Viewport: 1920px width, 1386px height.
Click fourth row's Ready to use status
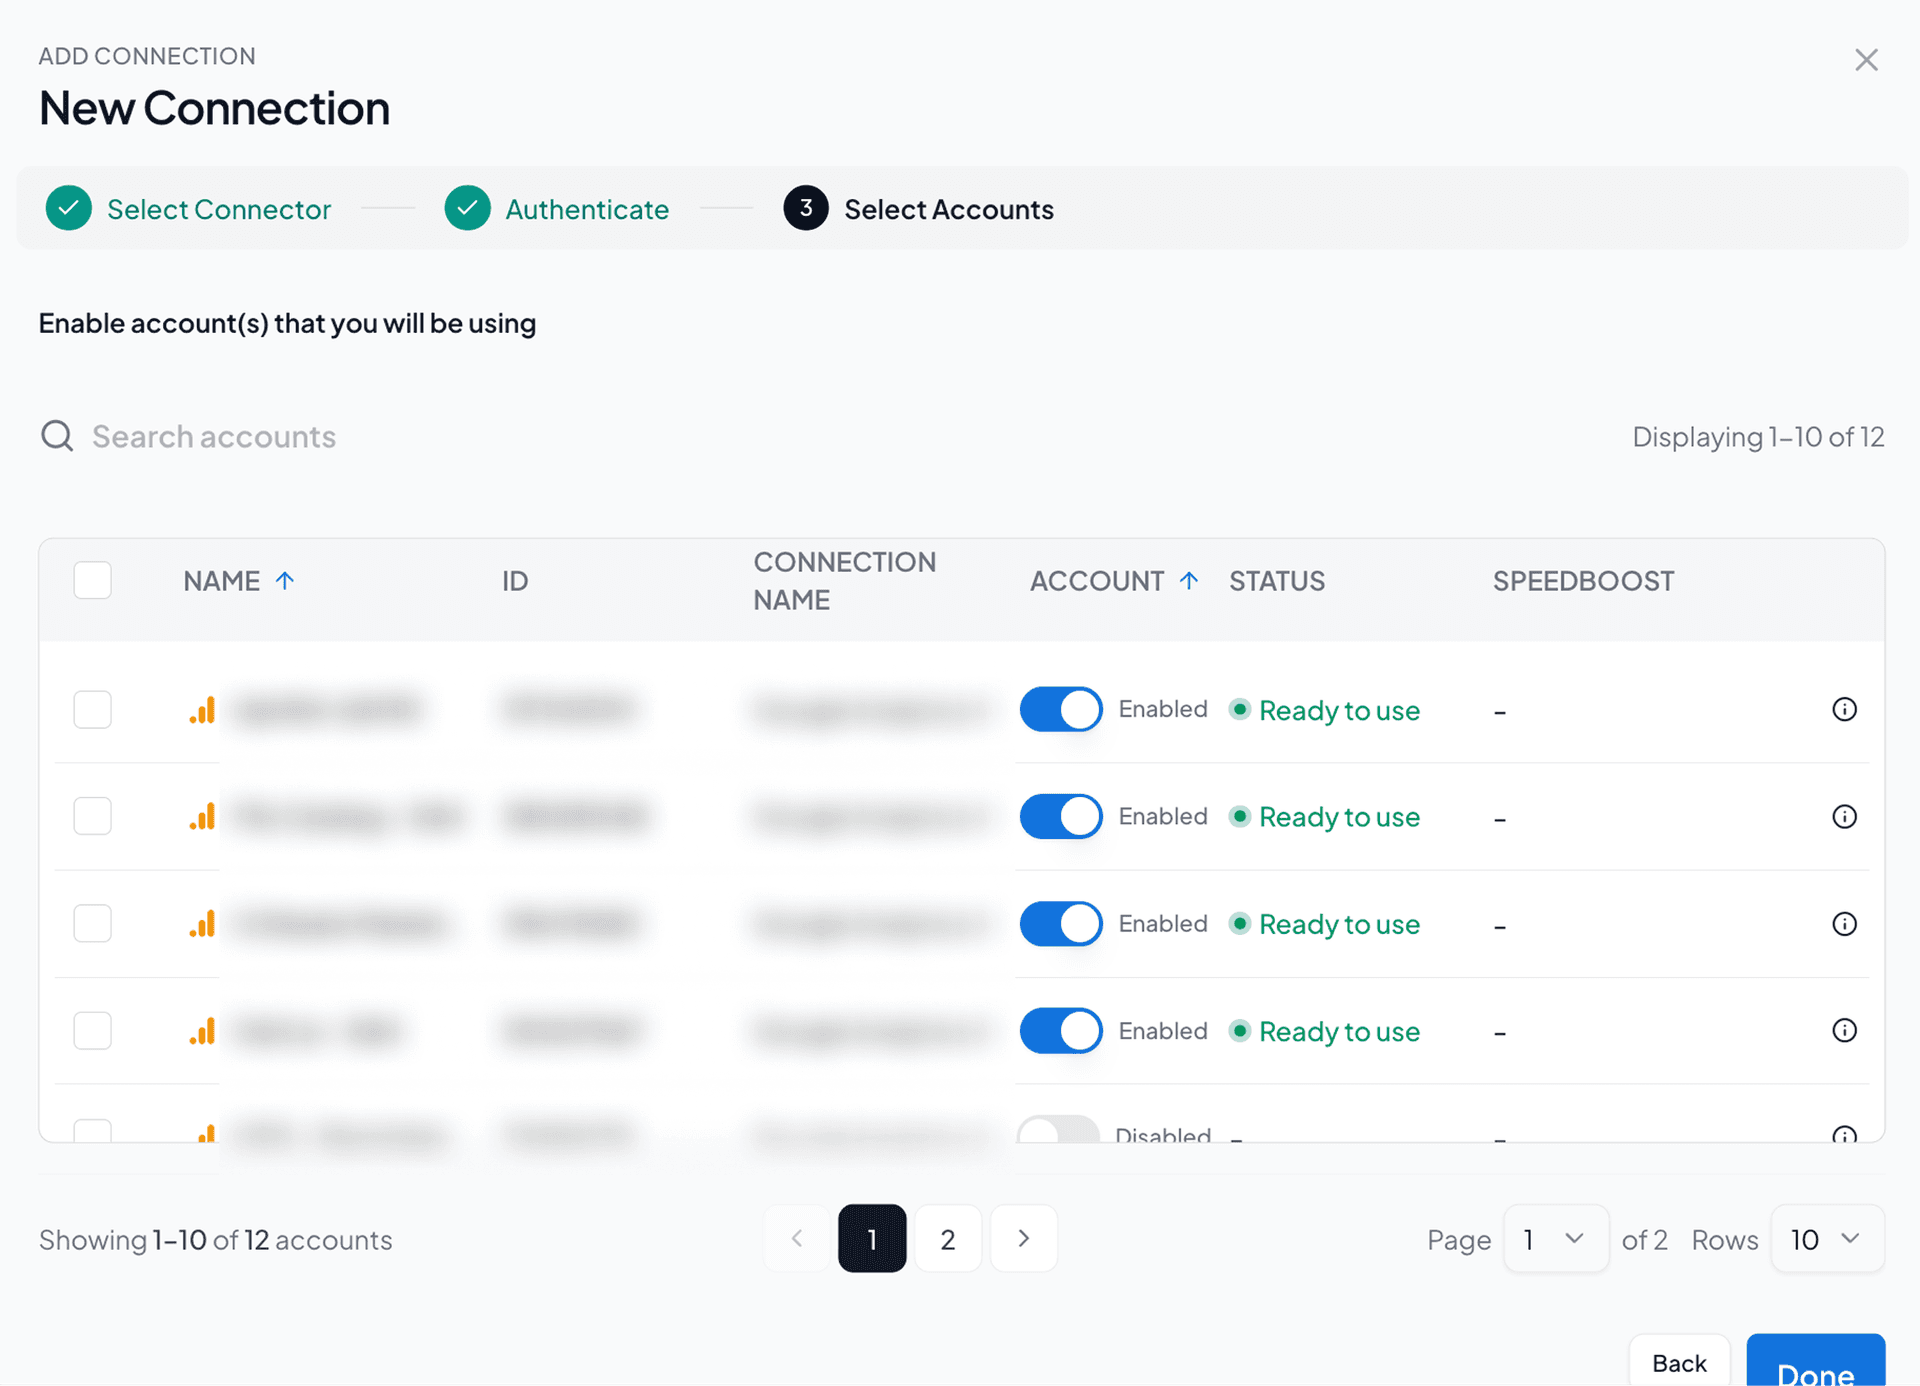[1325, 1031]
